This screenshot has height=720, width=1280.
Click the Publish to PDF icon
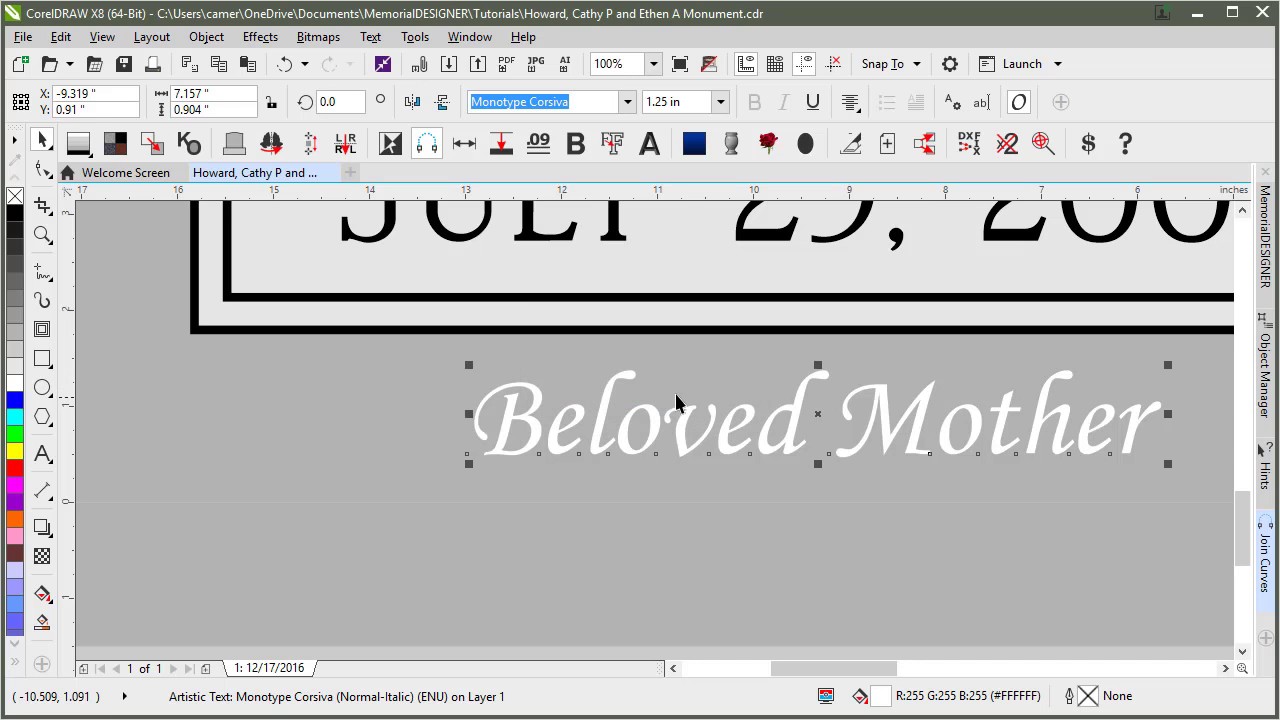[x=507, y=64]
